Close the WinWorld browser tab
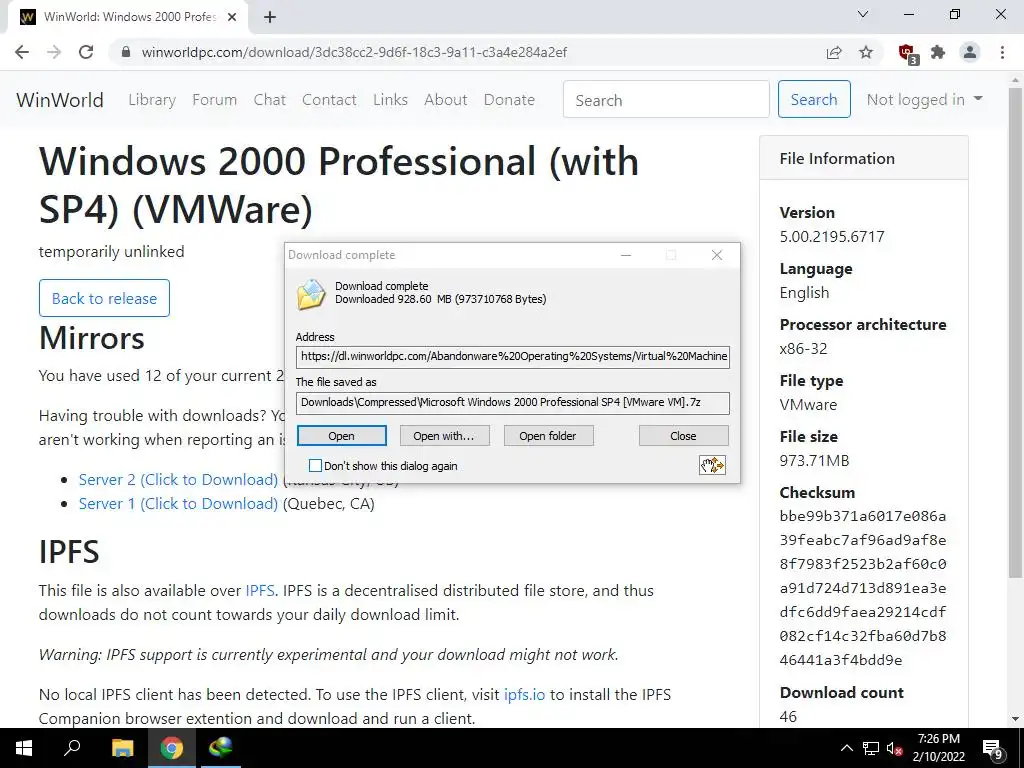1024x768 pixels. click(232, 18)
